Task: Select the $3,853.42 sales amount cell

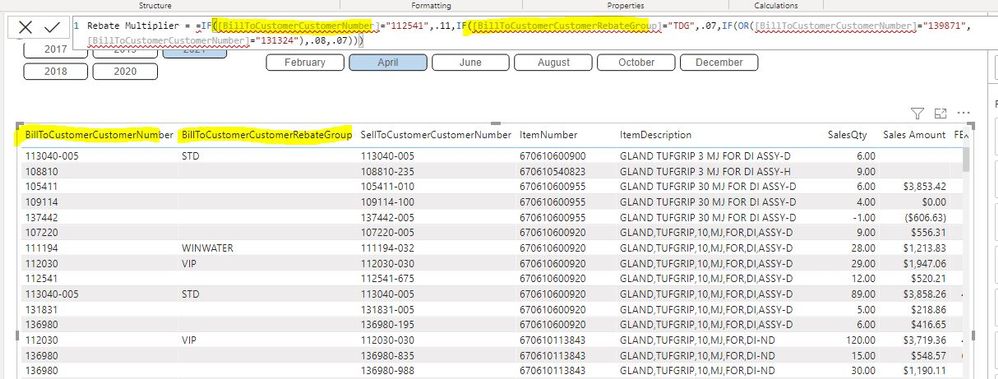Action: coord(924,187)
